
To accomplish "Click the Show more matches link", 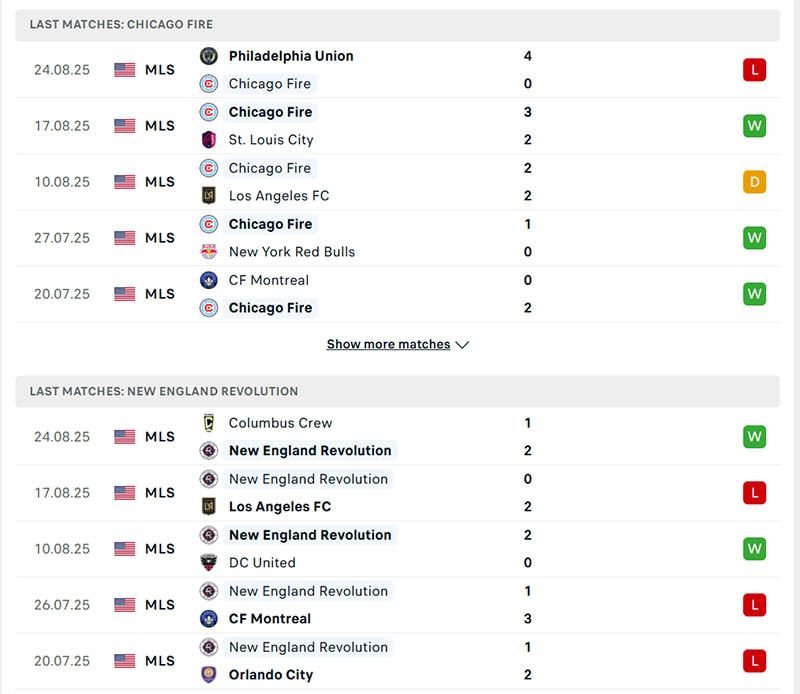I will pos(388,344).
